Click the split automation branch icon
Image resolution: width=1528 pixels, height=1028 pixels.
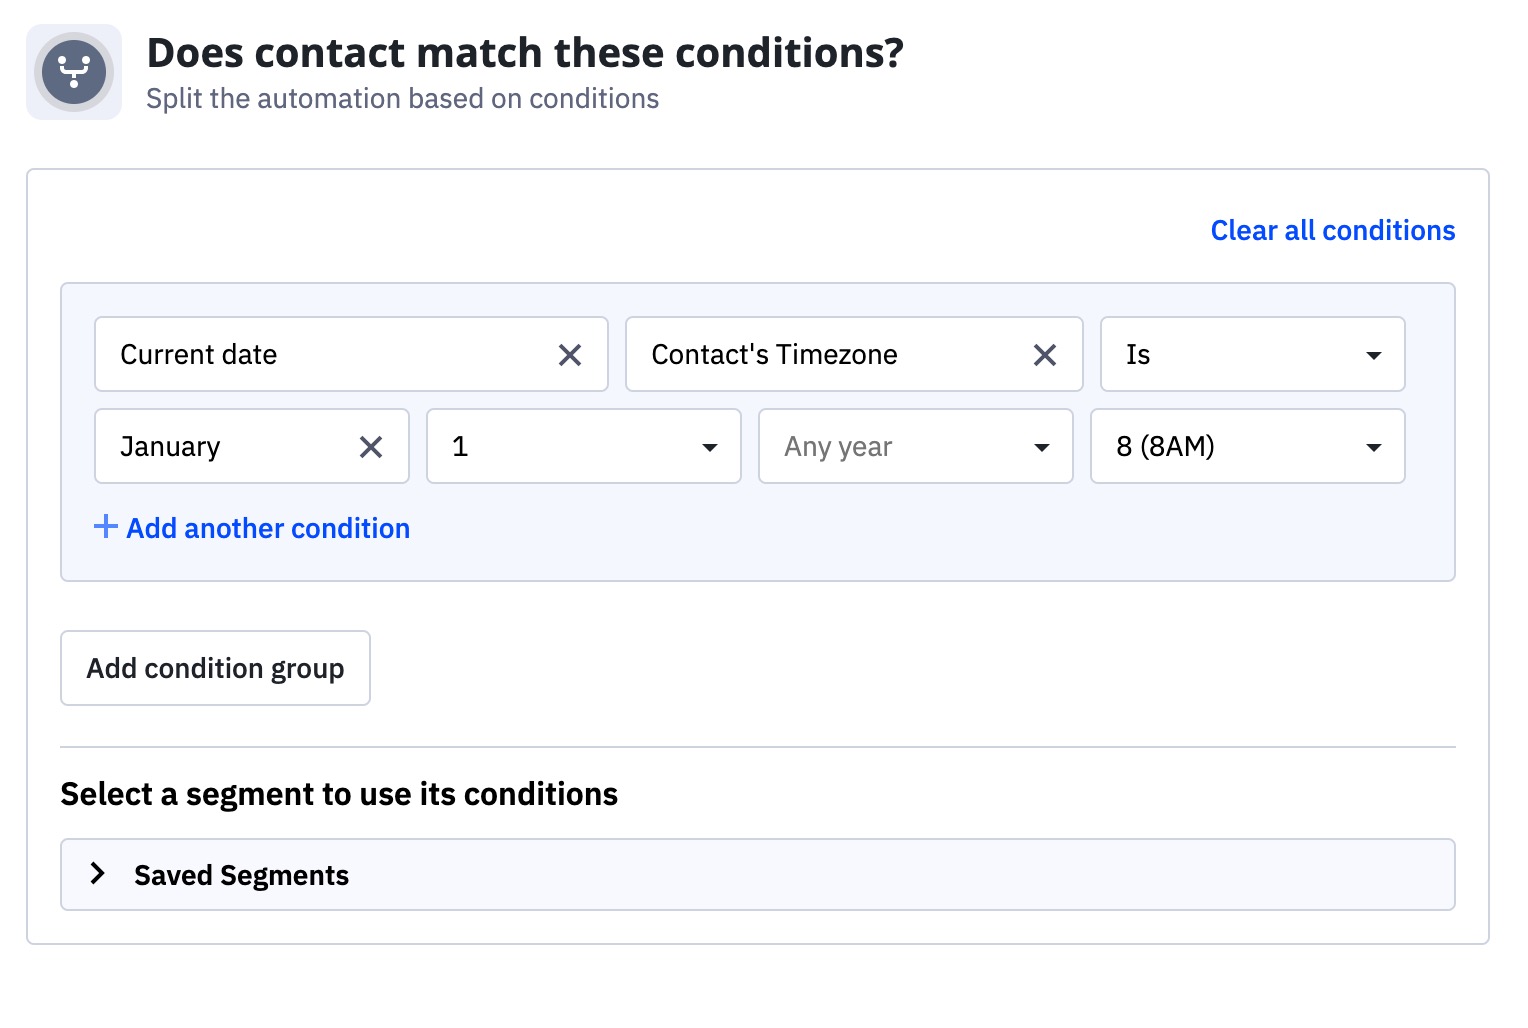(x=74, y=72)
